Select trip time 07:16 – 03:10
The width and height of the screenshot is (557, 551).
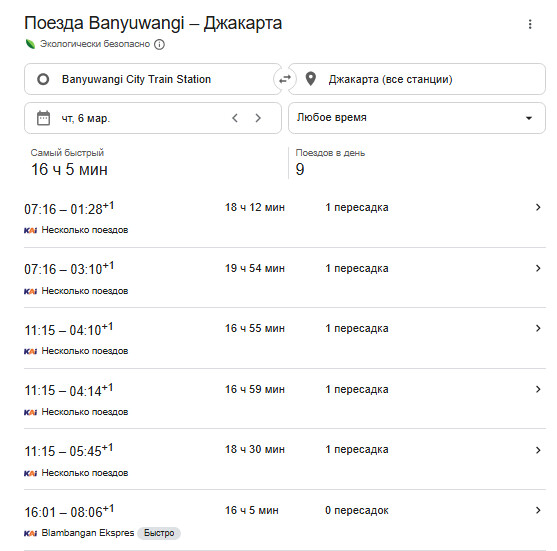click(x=69, y=269)
